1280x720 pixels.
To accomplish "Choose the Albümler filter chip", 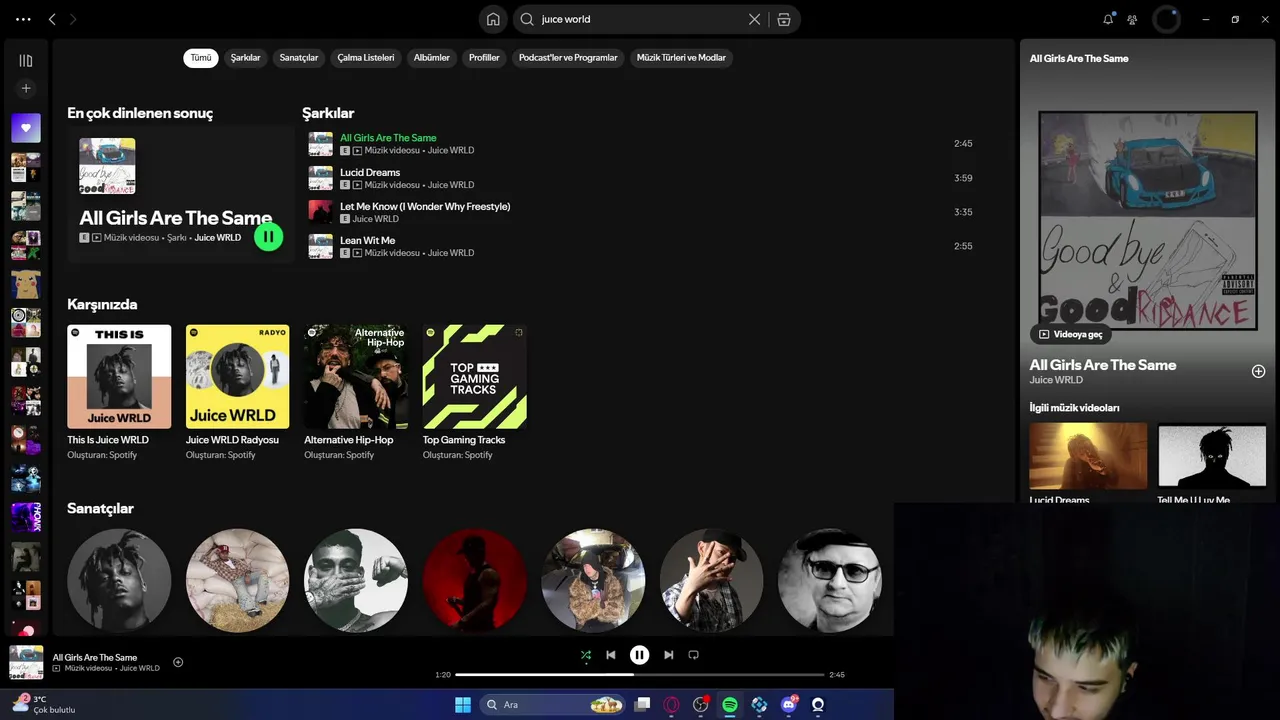I will click(x=431, y=58).
